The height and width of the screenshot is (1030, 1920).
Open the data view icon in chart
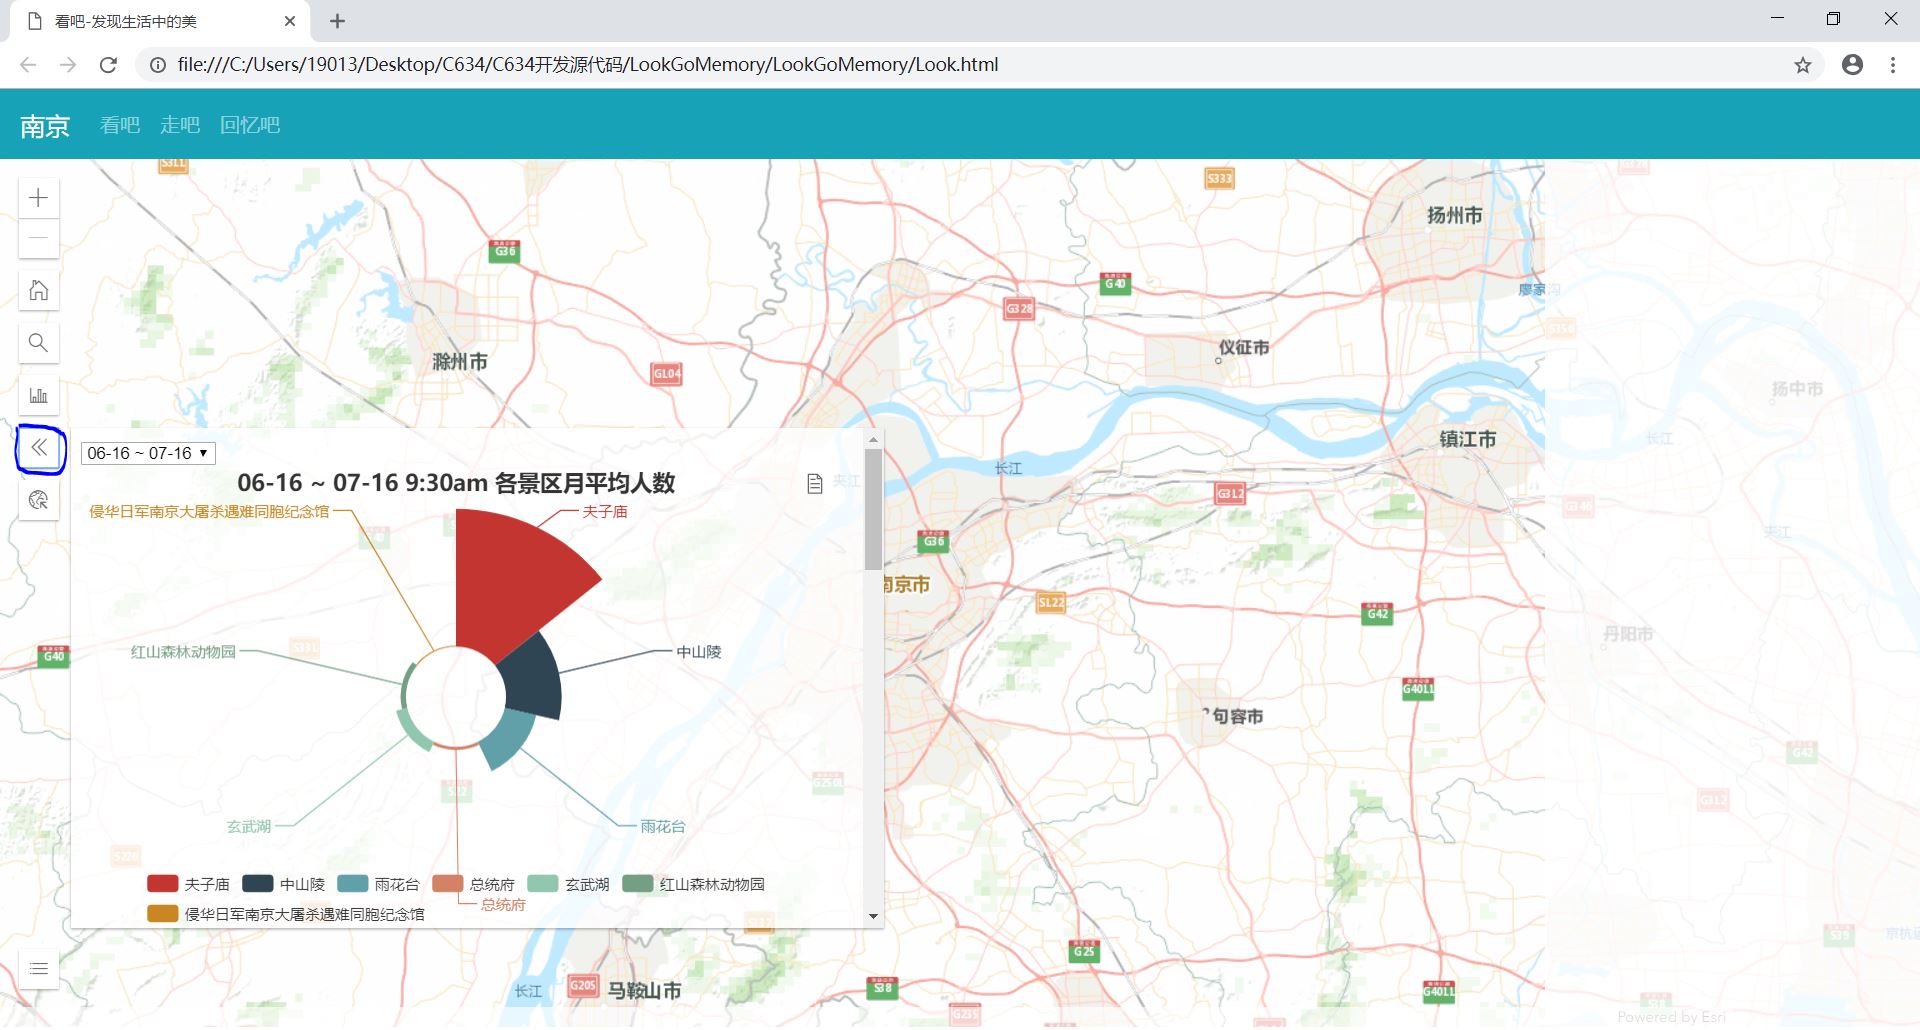[815, 484]
